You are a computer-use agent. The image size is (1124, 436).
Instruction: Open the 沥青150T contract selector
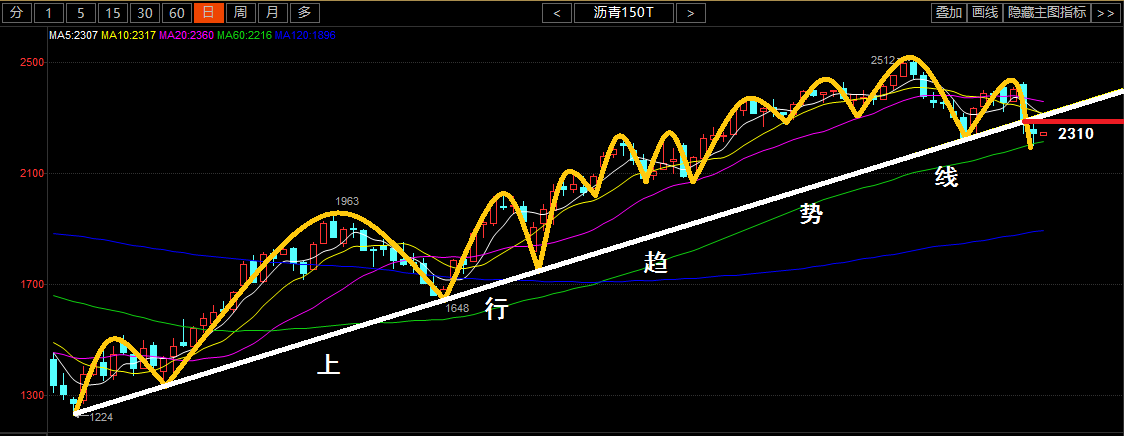pyautogui.click(x=624, y=13)
